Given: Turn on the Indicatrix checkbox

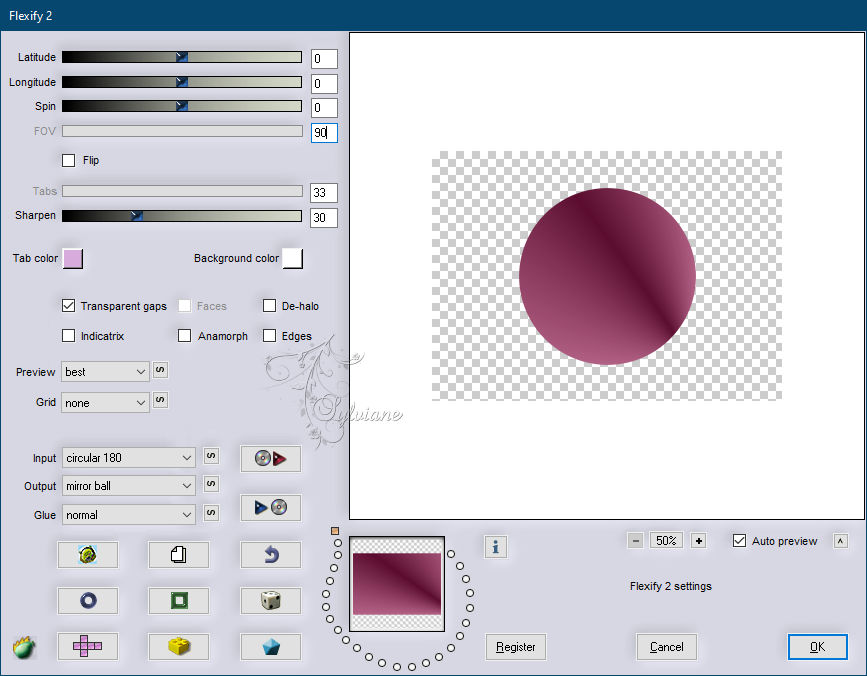Looking at the screenshot, I should [x=69, y=336].
